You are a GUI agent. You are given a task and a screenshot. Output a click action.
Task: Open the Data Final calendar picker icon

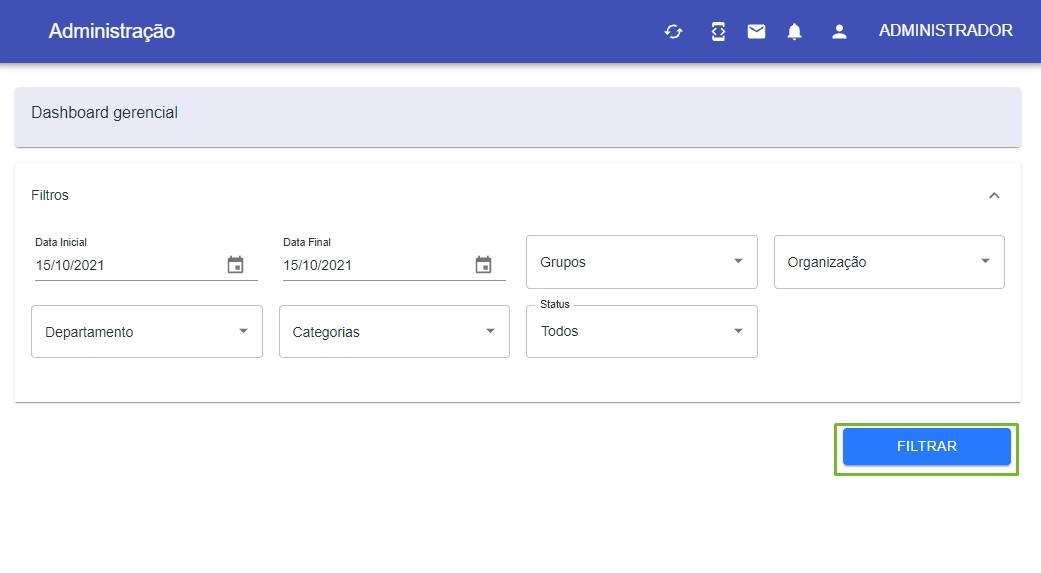pos(483,264)
